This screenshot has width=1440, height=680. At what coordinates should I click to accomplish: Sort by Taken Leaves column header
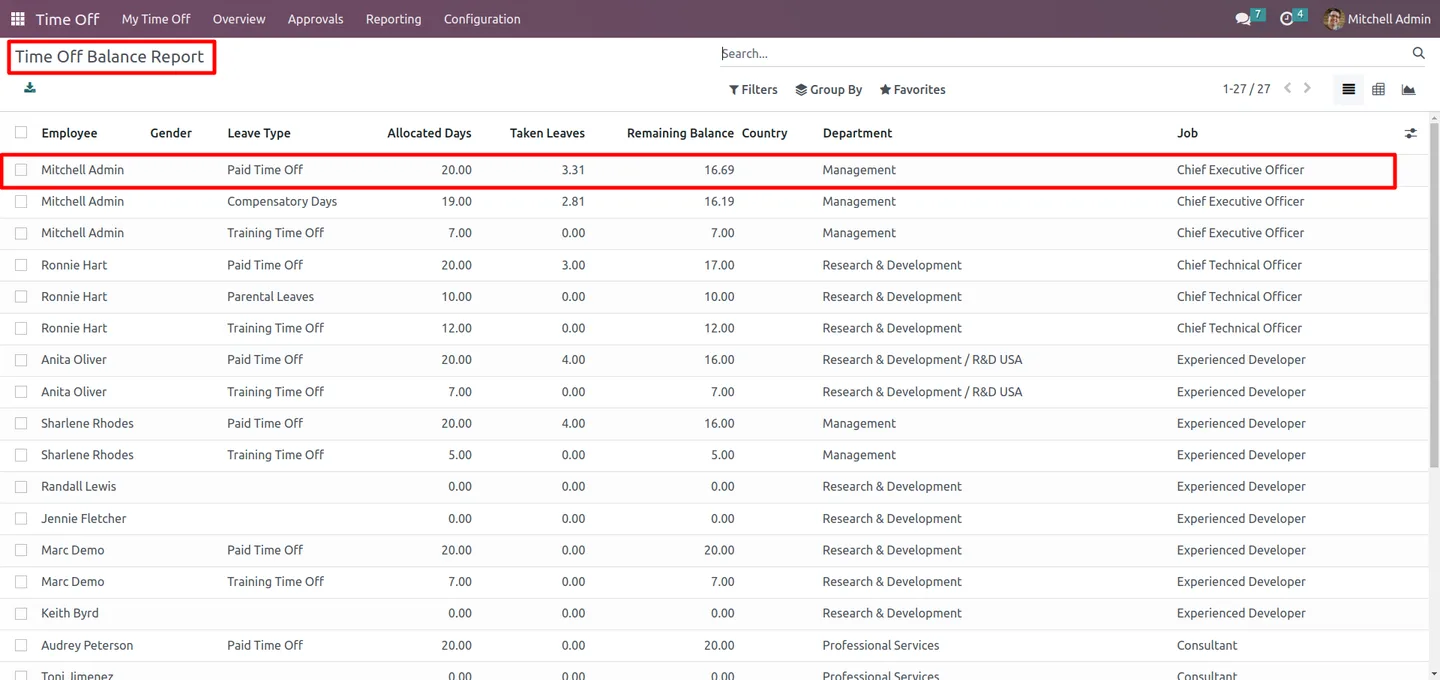click(547, 133)
